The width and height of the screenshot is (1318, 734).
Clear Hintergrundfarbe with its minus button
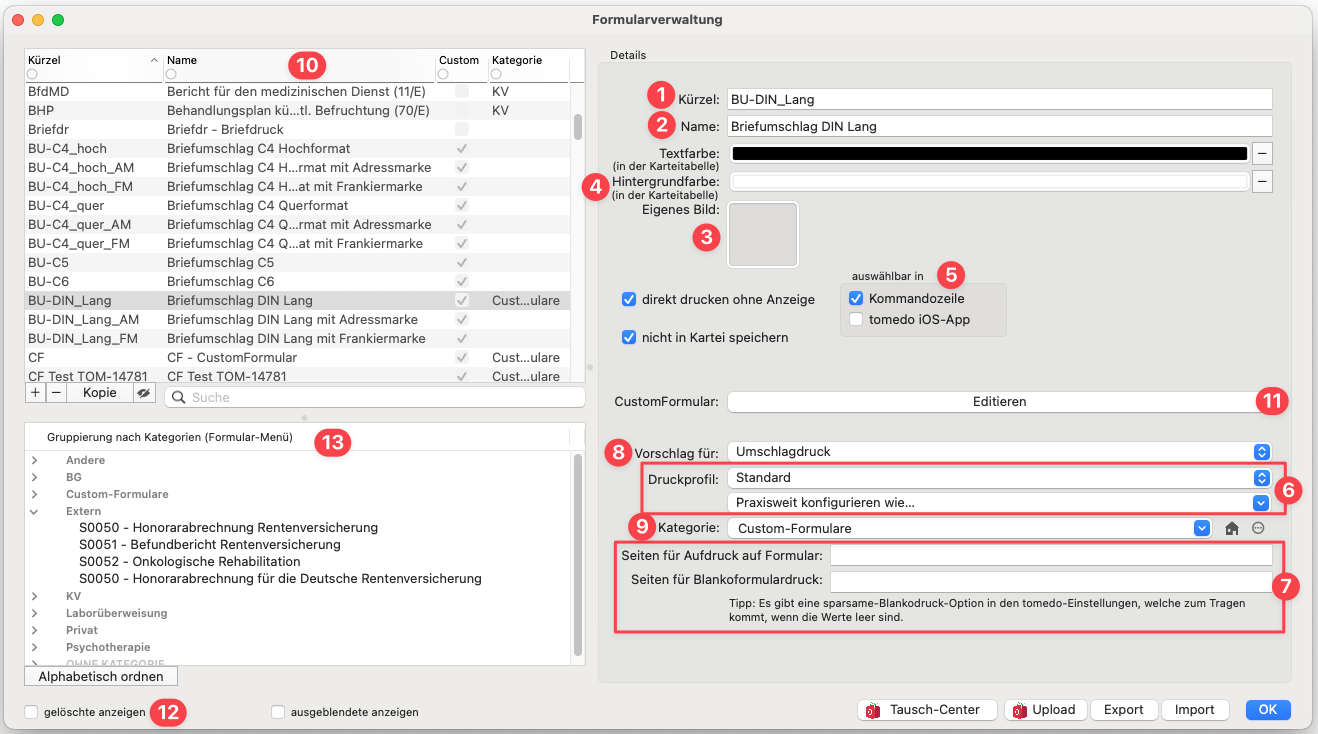pyautogui.click(x=1263, y=181)
